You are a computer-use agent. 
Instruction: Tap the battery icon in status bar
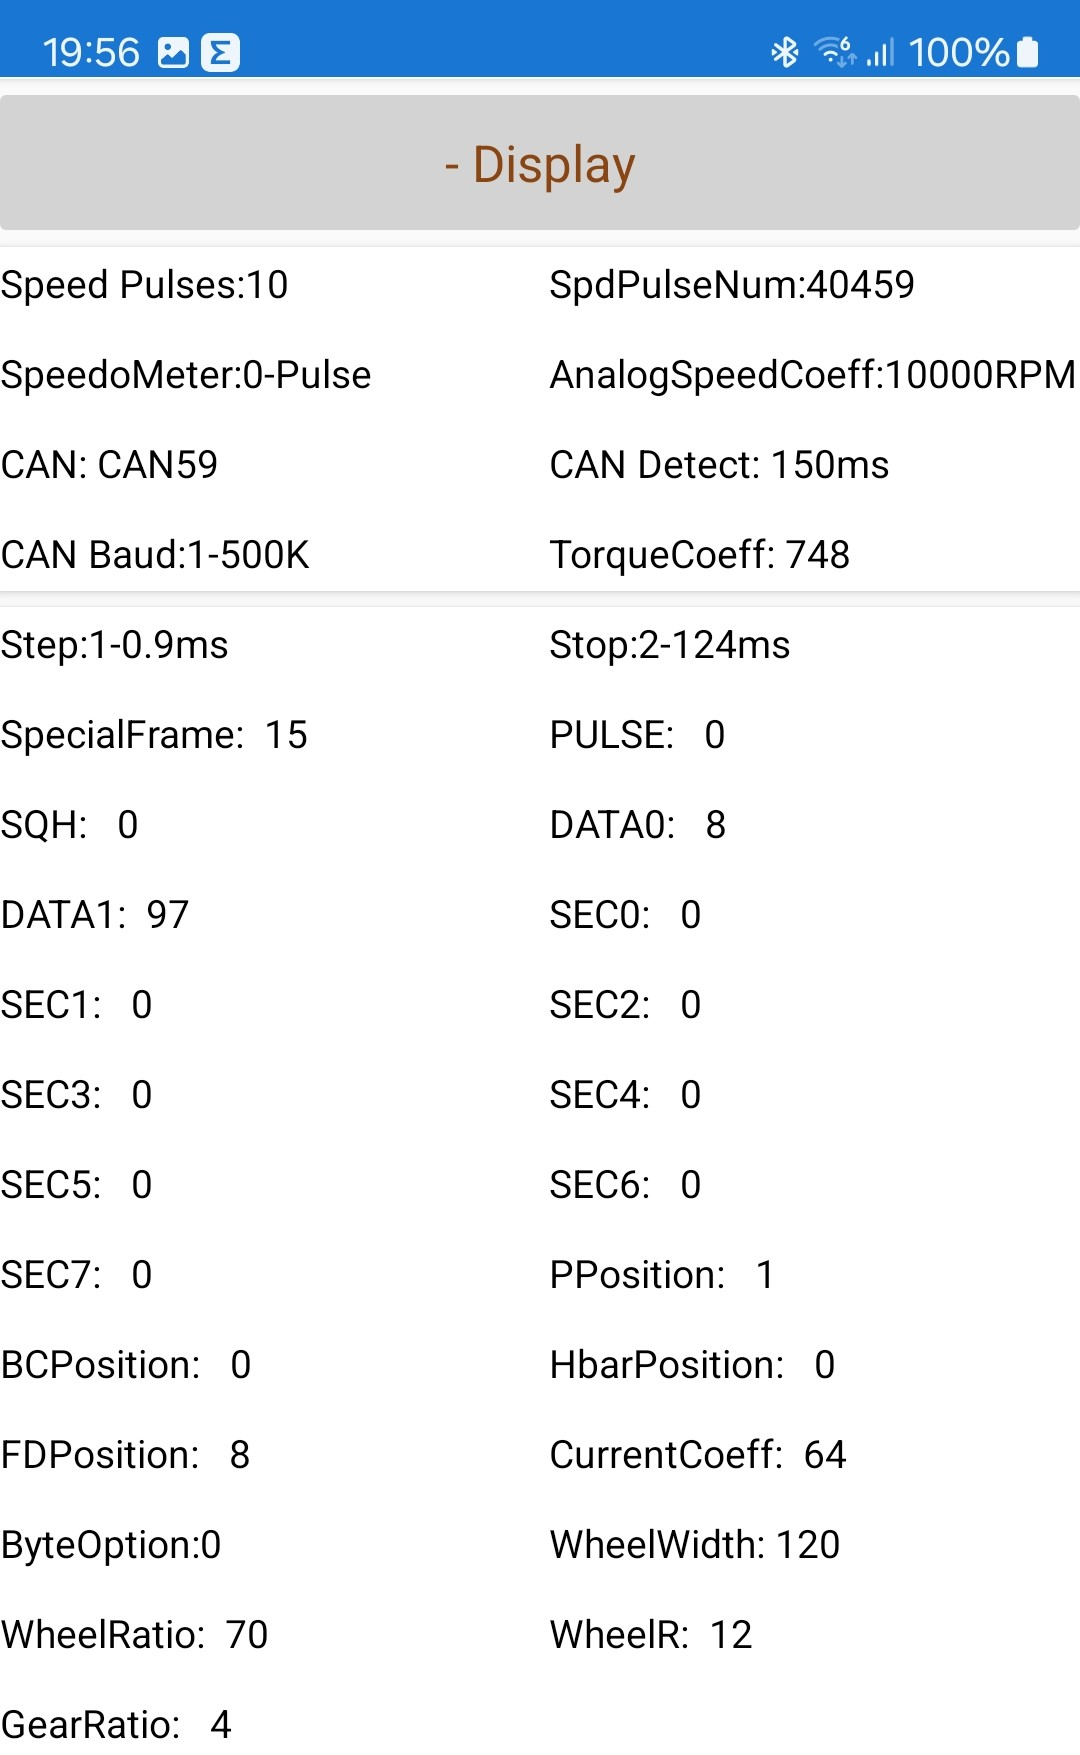click(1027, 52)
